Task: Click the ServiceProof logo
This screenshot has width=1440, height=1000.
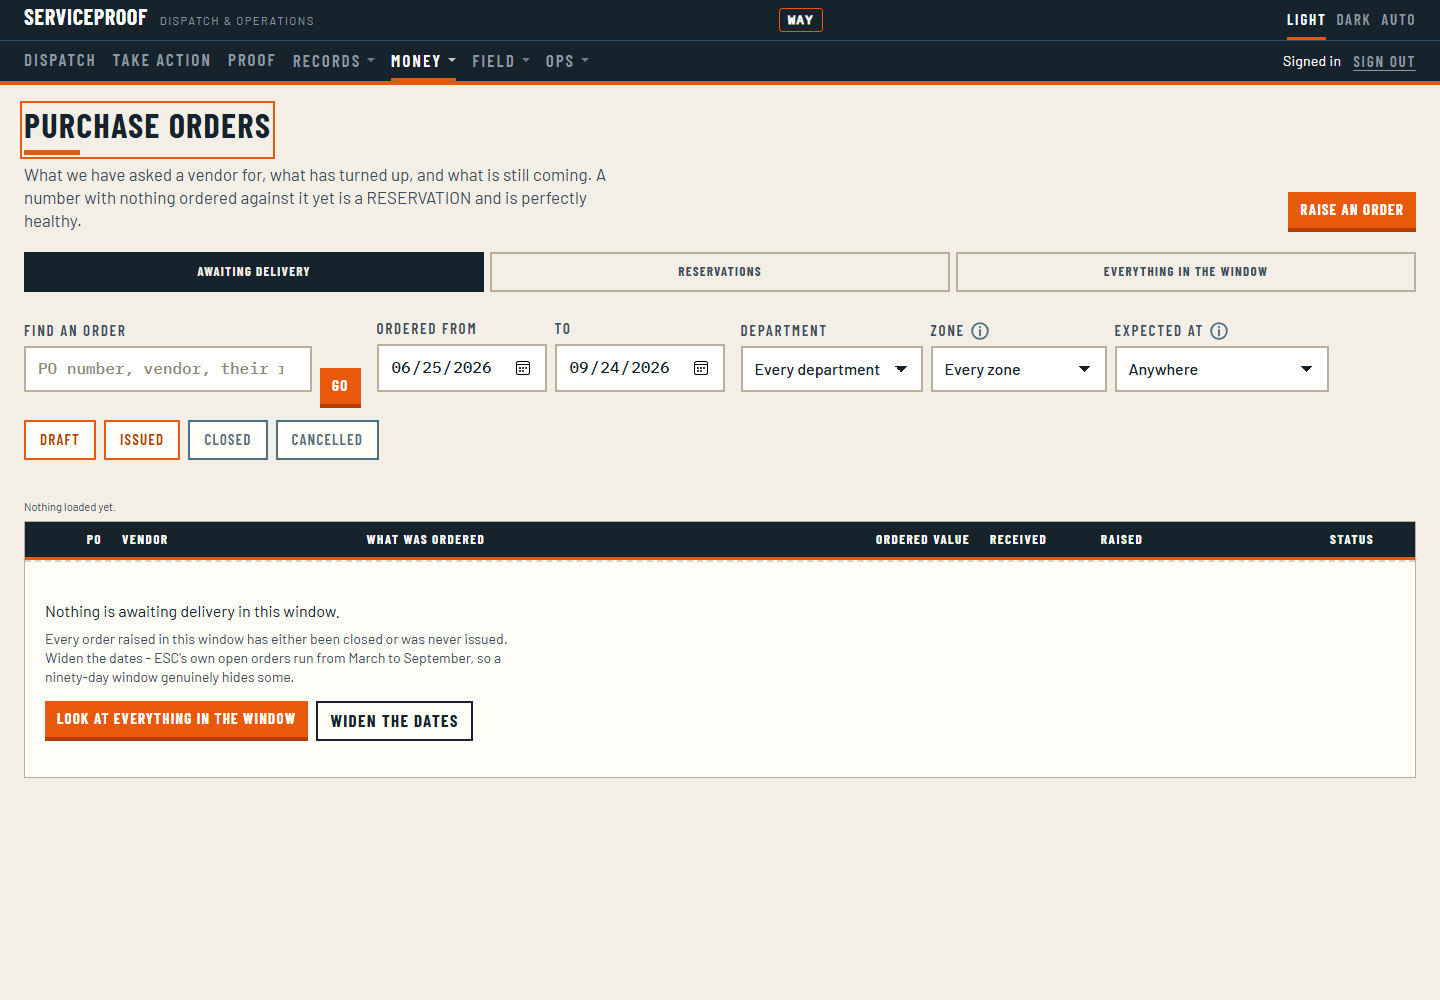Action: (85, 18)
